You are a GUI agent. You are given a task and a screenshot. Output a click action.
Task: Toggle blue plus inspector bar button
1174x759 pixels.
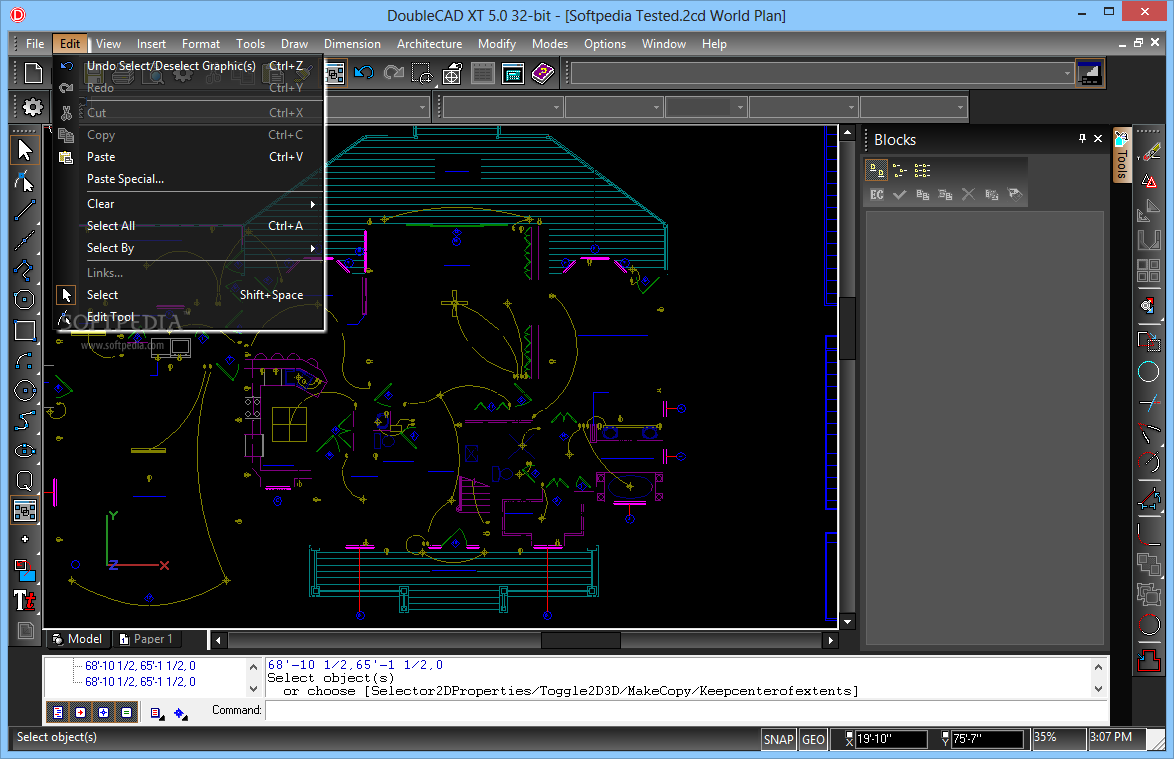pyautogui.click(x=103, y=713)
